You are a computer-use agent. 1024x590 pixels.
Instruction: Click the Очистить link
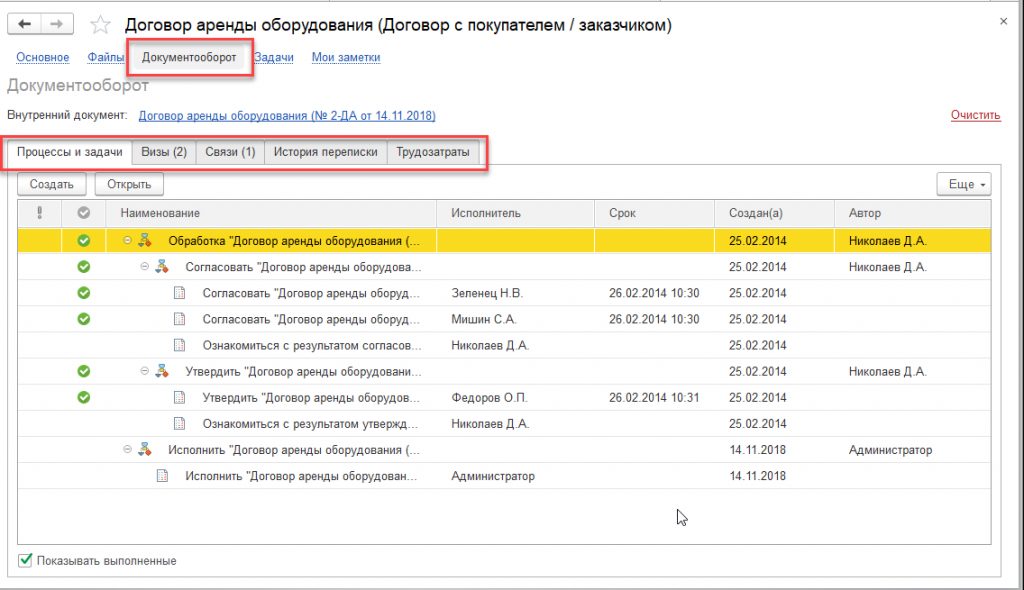(975, 115)
